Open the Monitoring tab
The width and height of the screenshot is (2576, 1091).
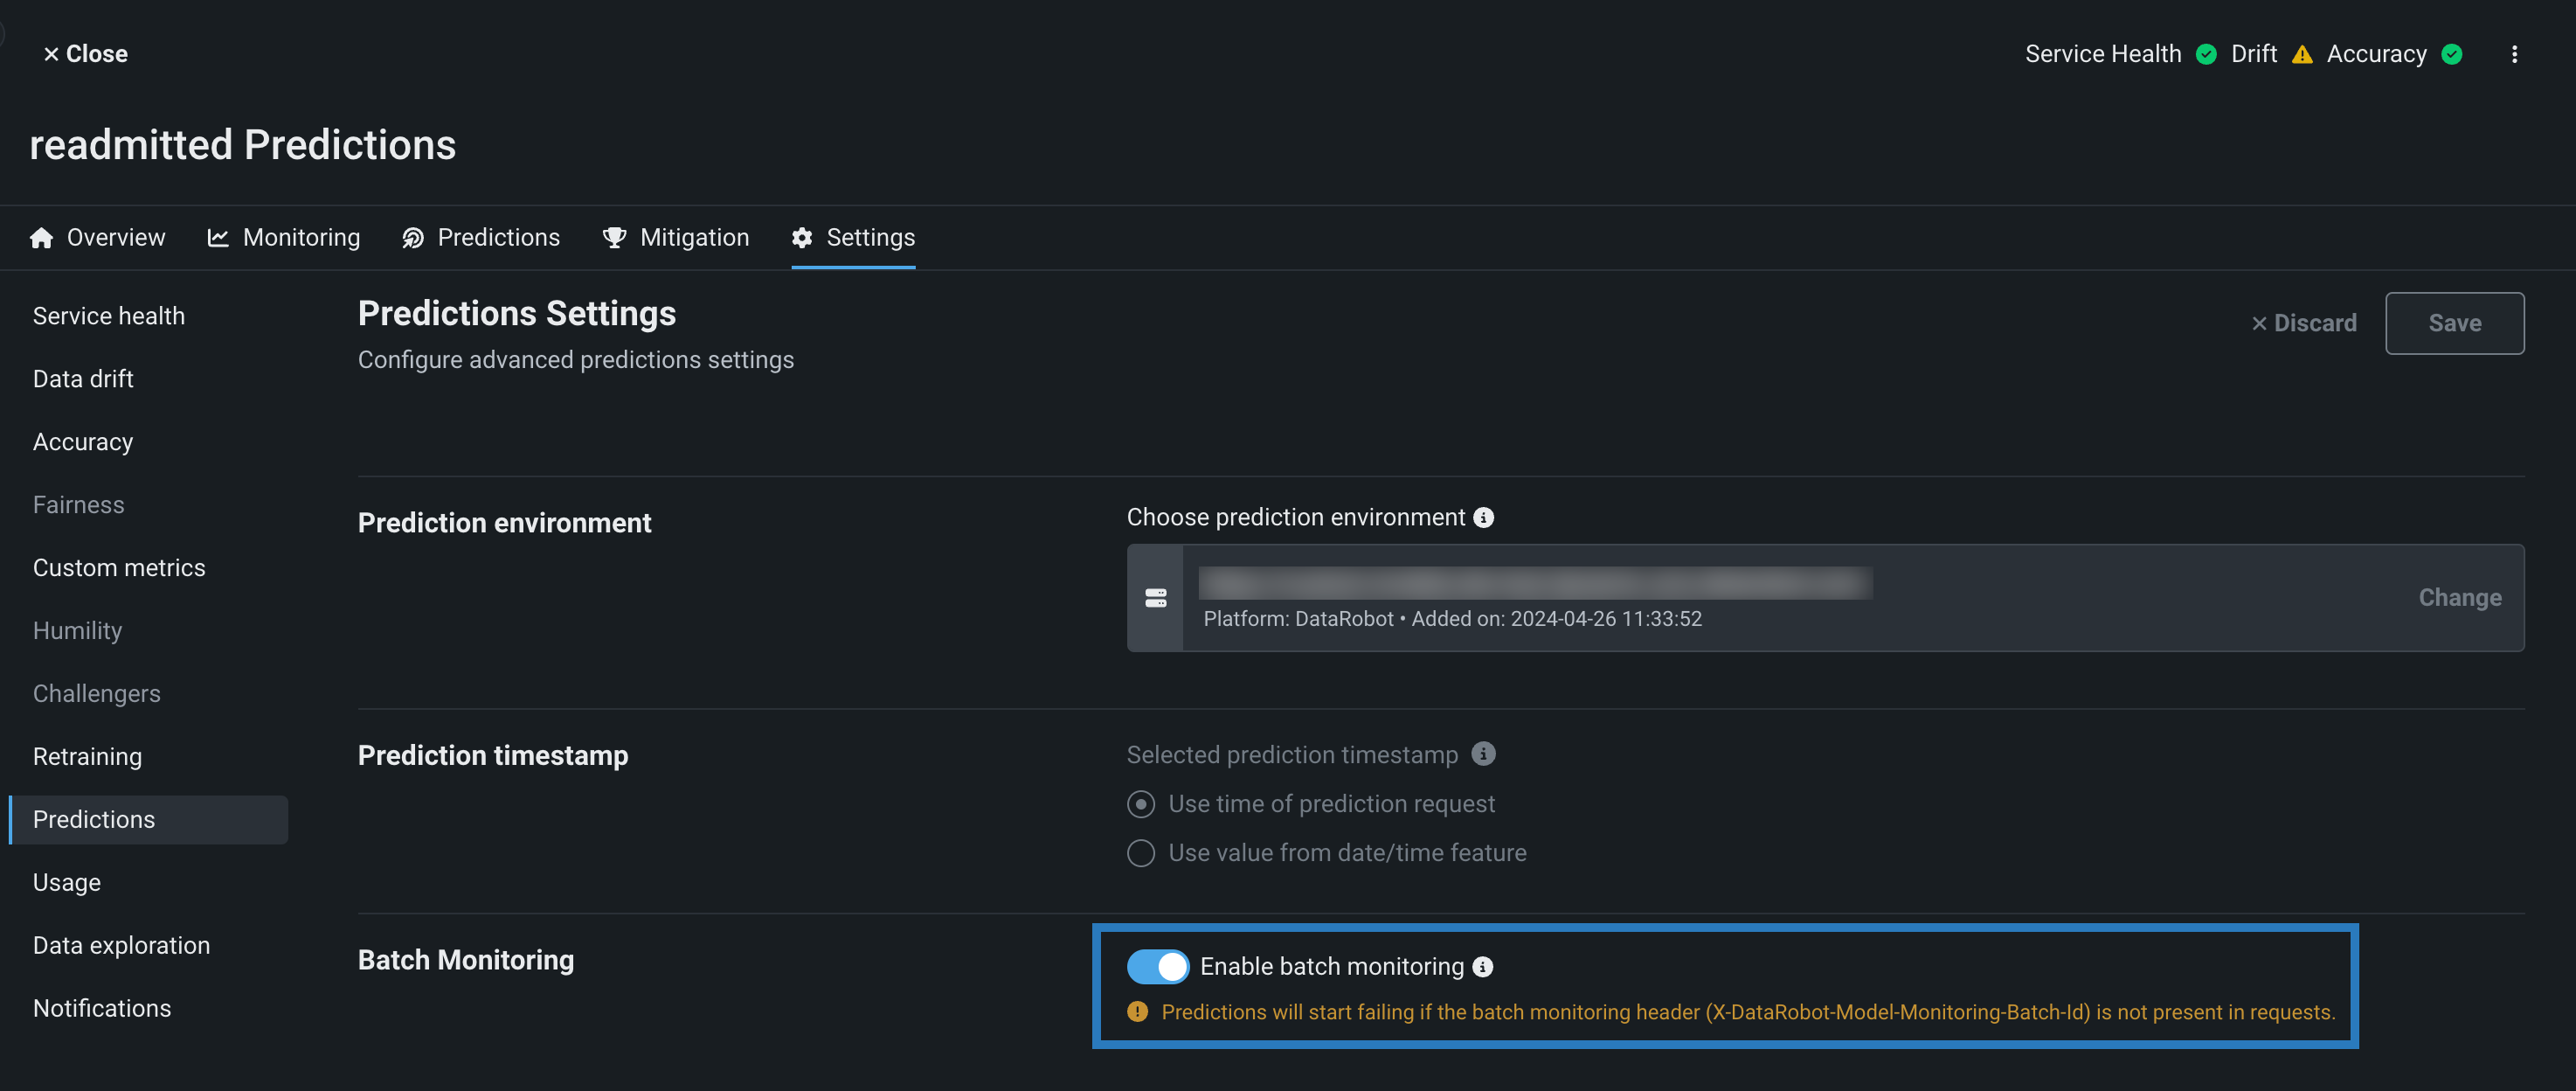coord(284,237)
